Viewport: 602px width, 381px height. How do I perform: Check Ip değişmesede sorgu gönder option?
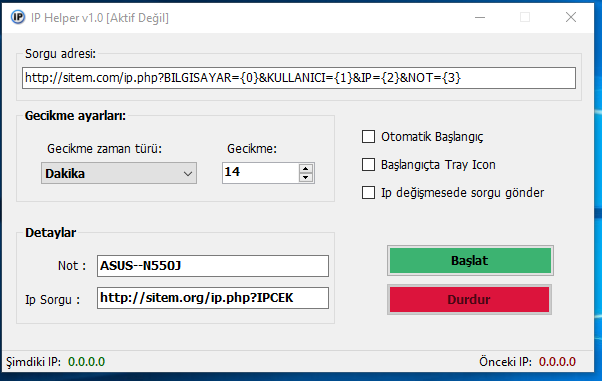point(369,192)
